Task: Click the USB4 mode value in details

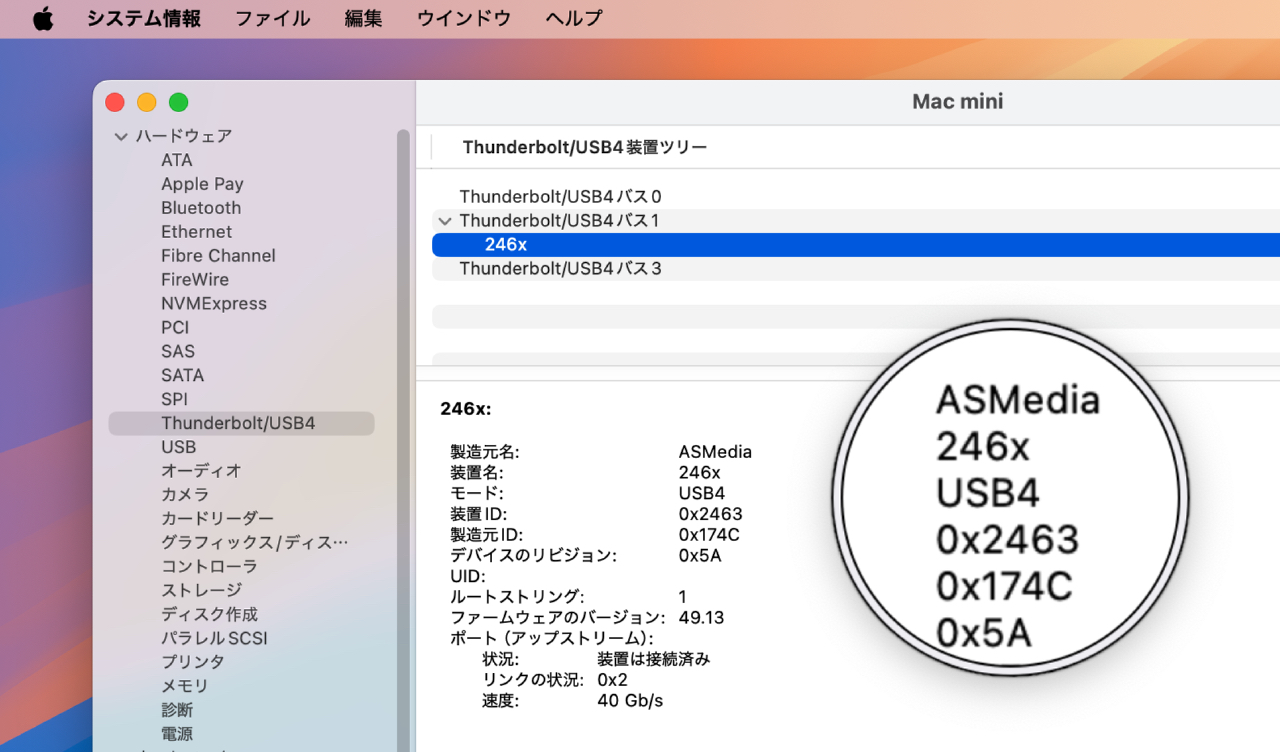Action: click(x=702, y=493)
